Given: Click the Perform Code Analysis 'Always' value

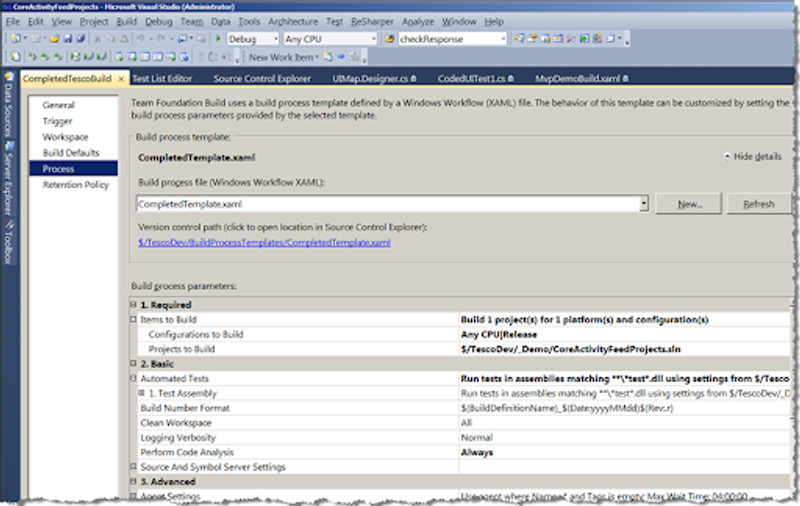Looking at the screenshot, I should click(x=477, y=452).
